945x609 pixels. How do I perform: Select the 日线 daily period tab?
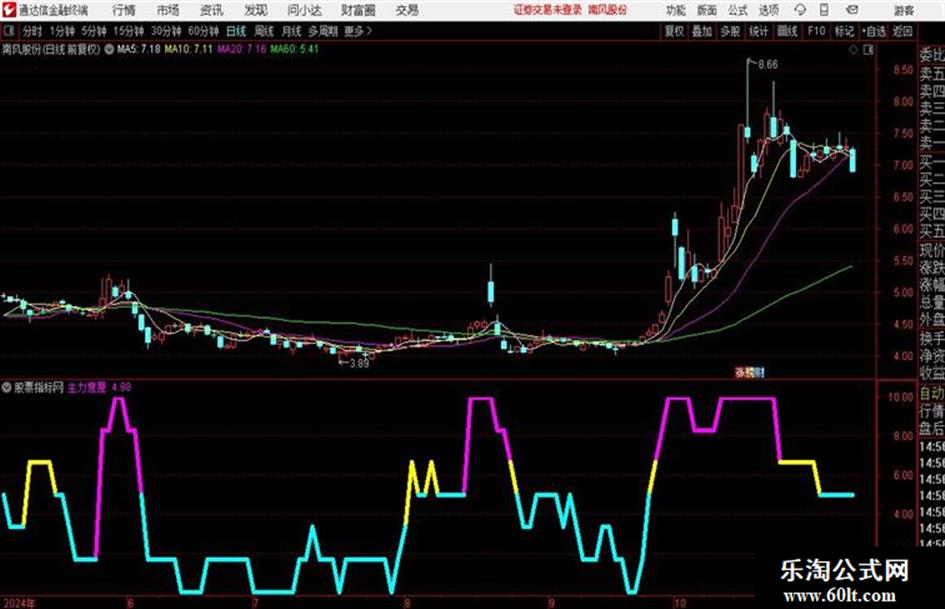point(236,31)
